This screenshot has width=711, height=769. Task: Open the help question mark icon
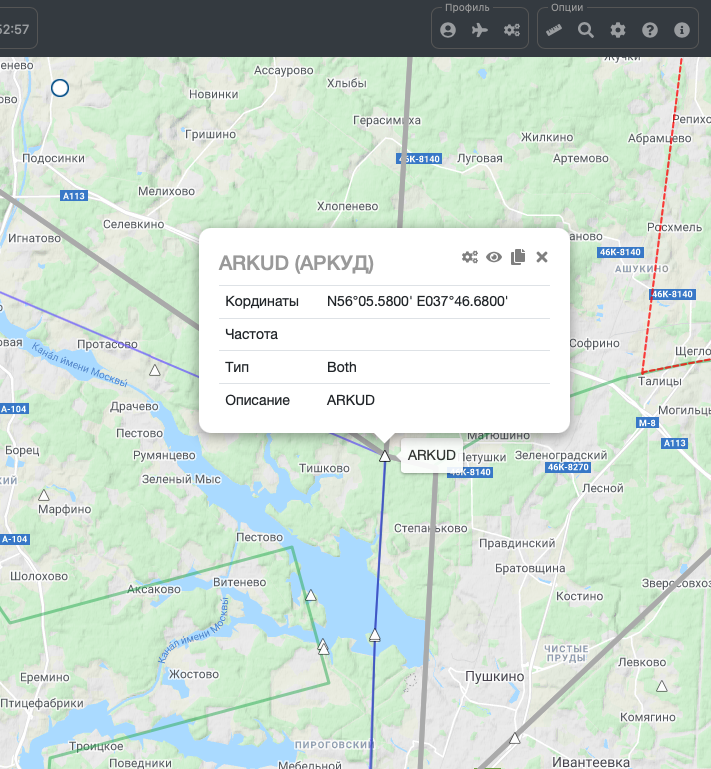(650, 30)
